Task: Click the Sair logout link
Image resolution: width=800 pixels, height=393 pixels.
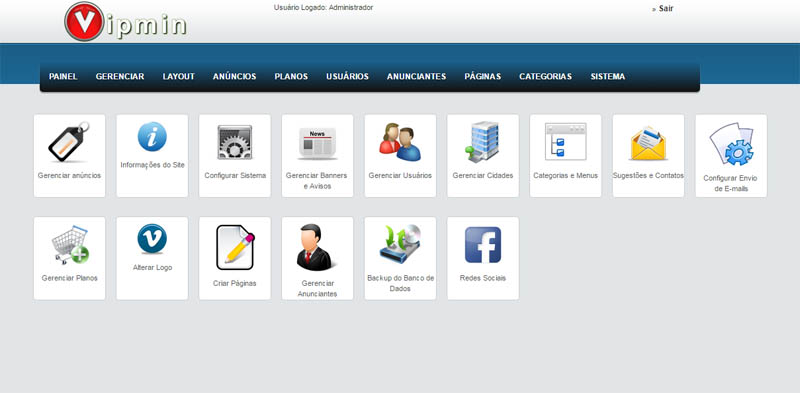Action: point(666,9)
